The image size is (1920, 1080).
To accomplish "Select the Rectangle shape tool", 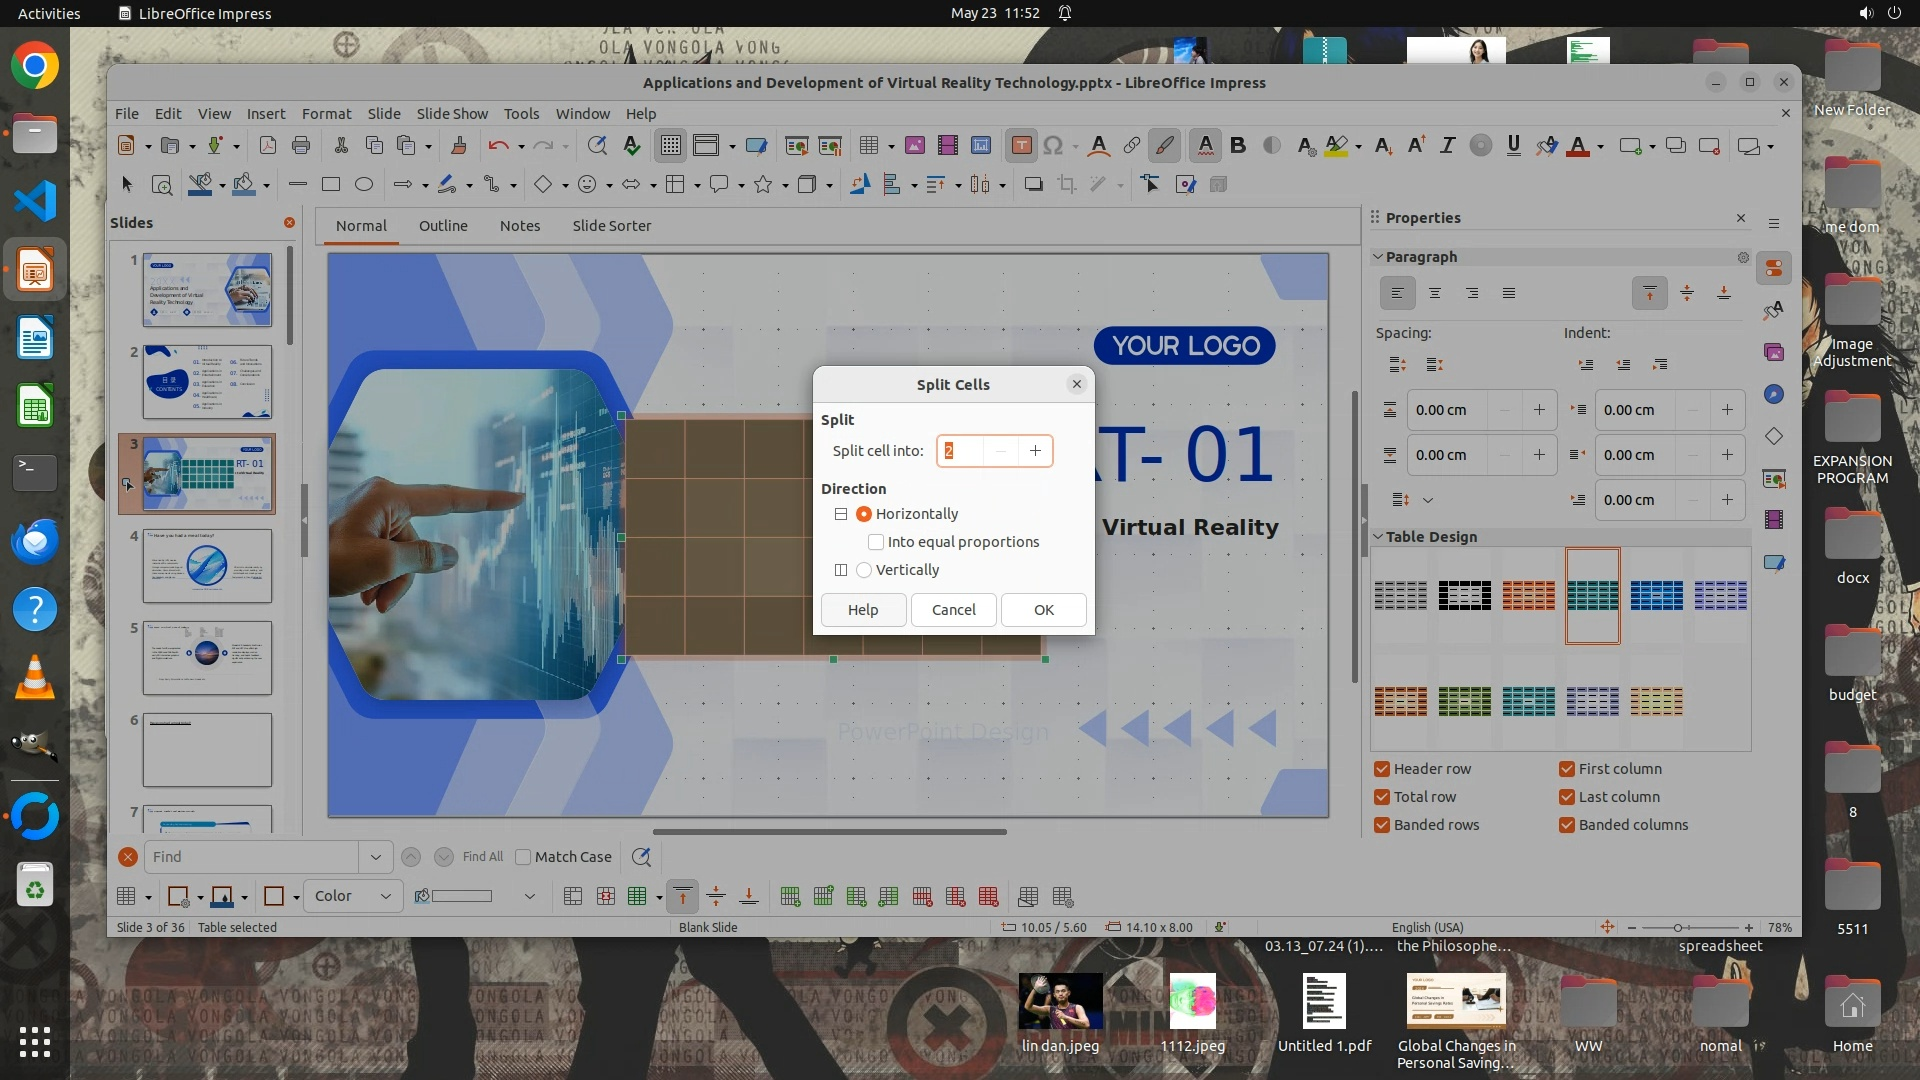I will 331,185.
